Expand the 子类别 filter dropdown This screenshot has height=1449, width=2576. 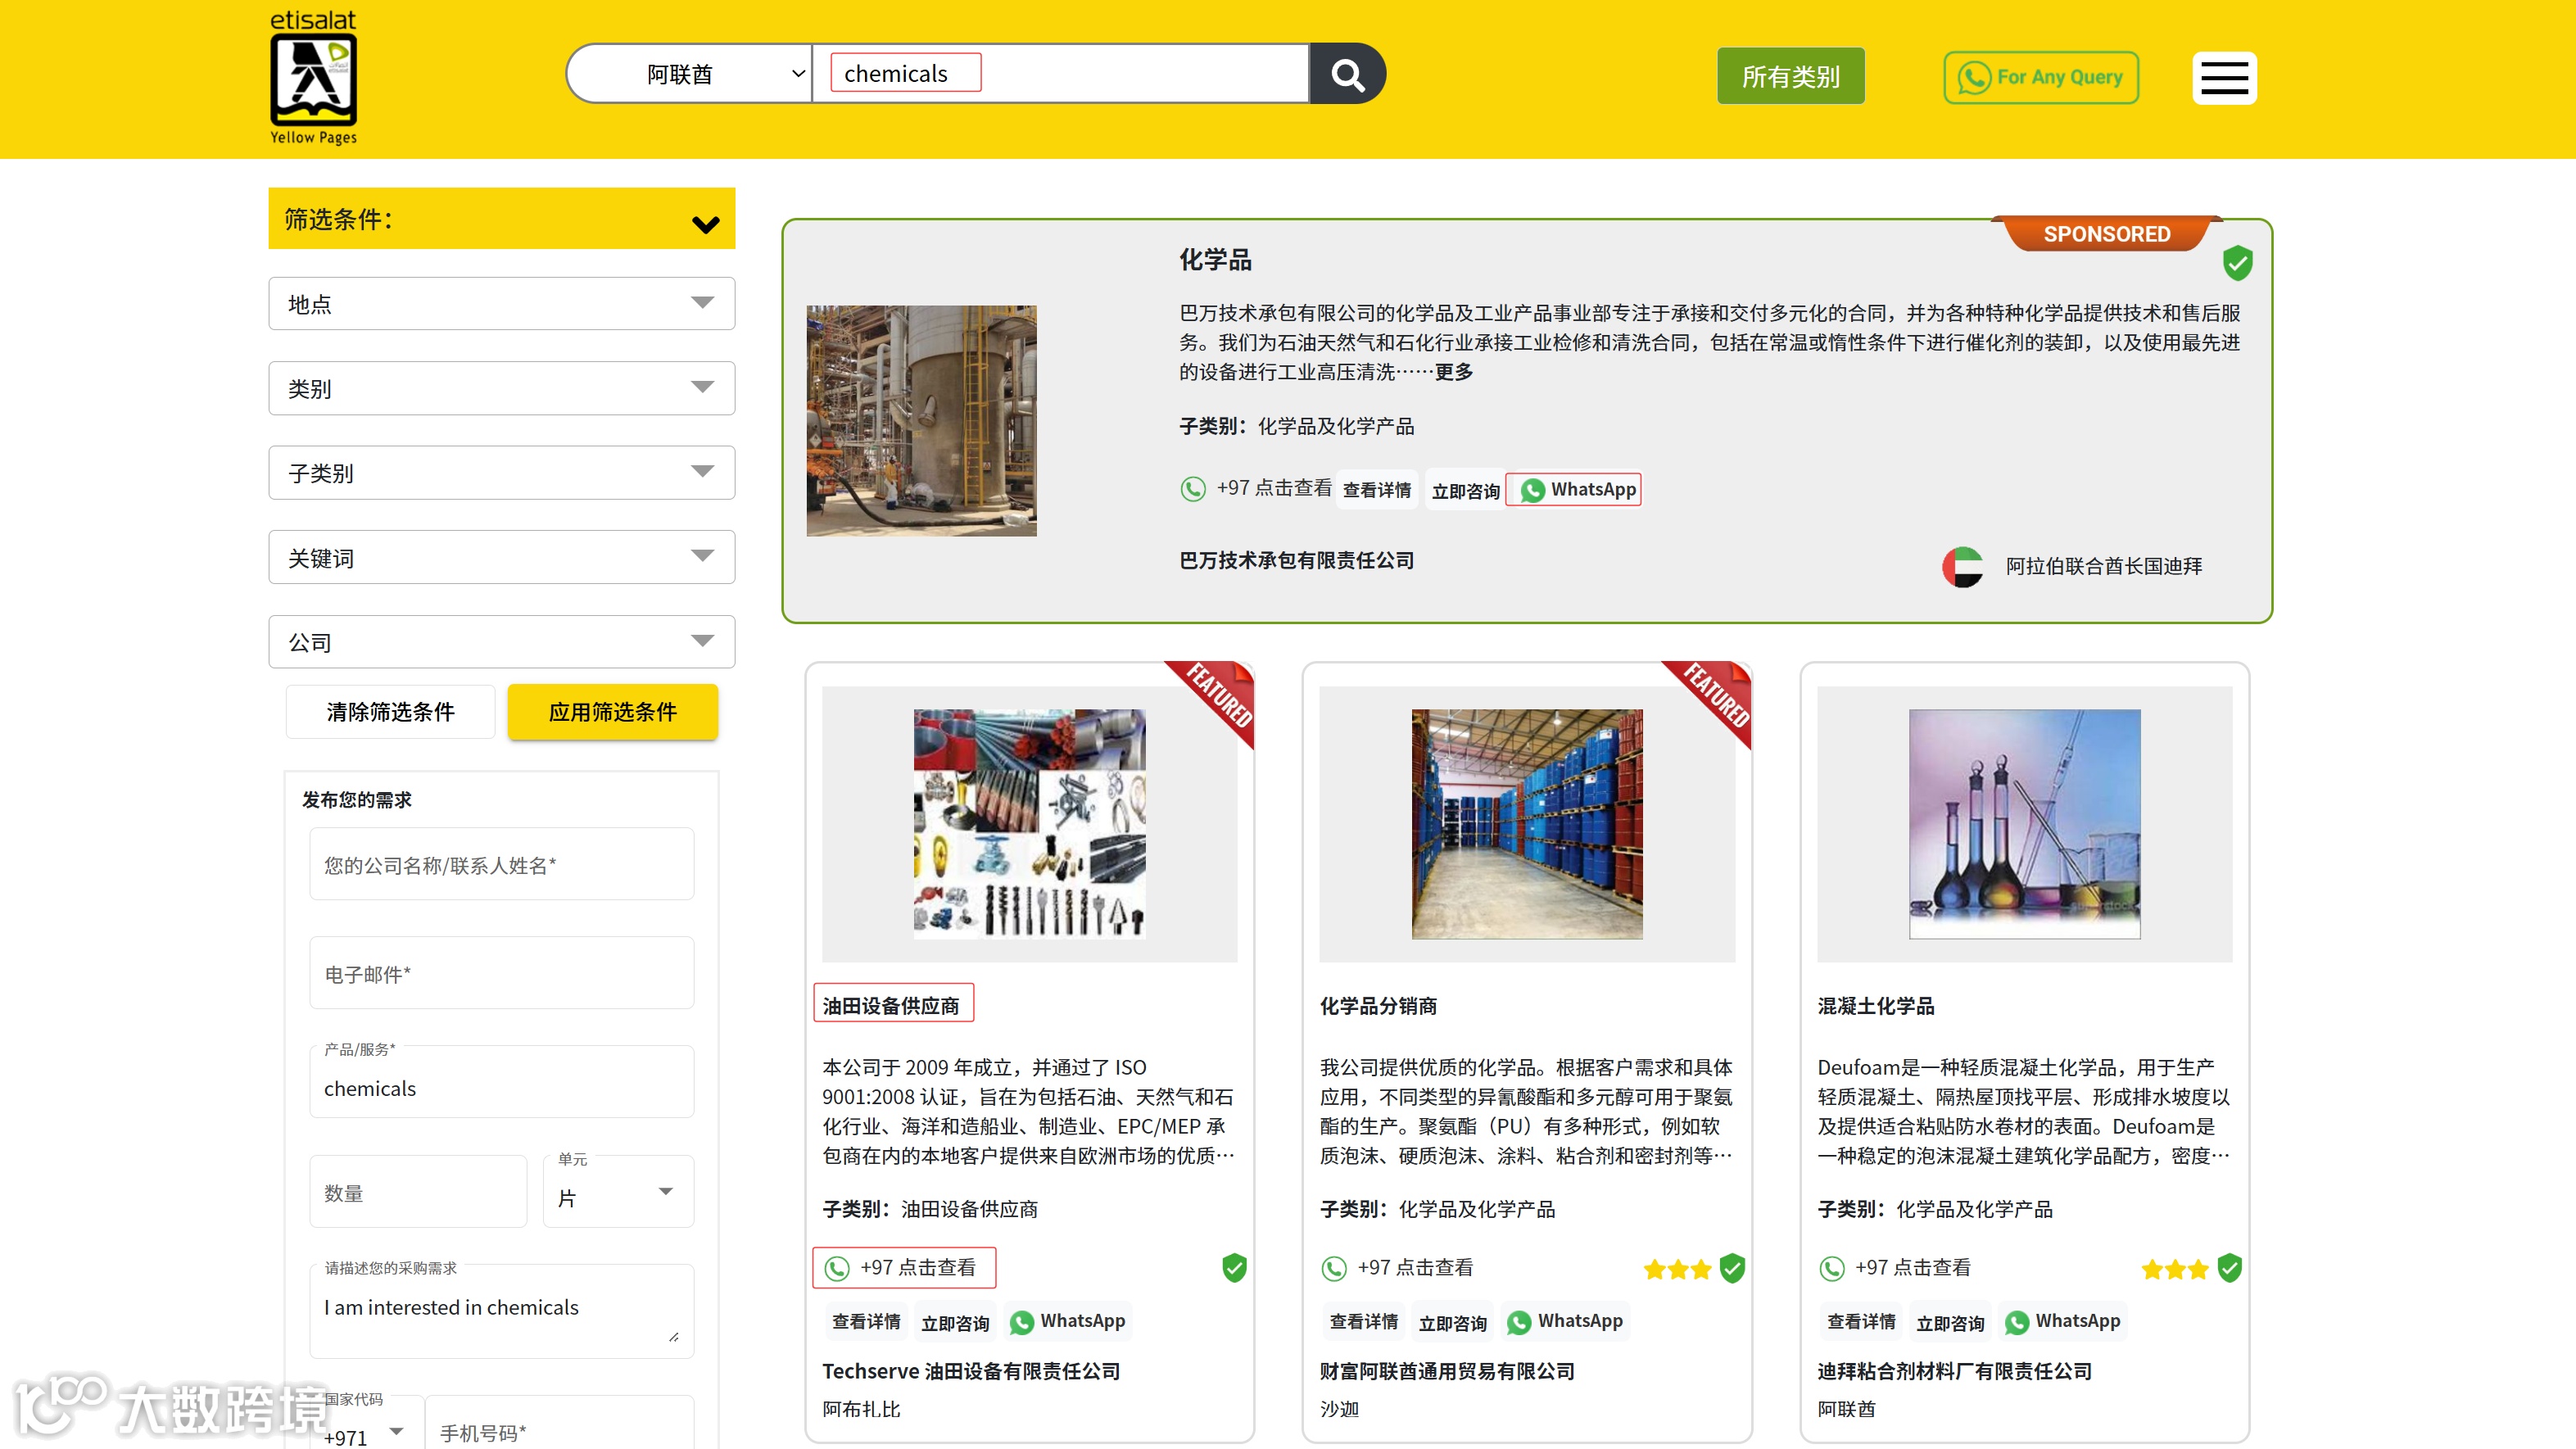click(501, 473)
